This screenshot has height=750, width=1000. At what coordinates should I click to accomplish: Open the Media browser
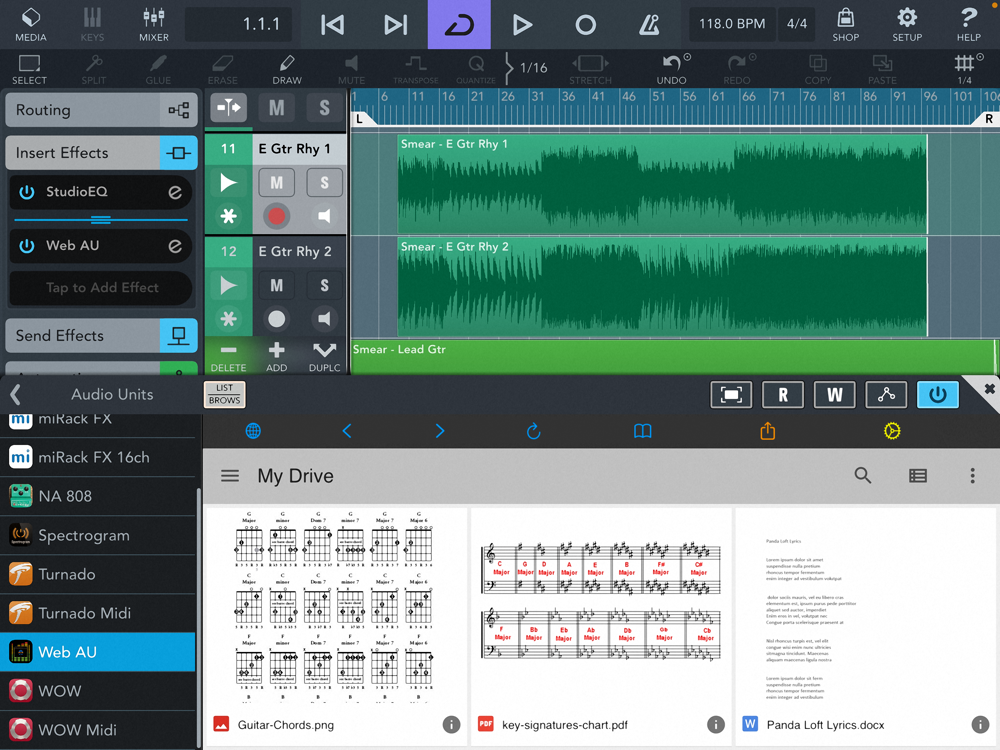click(x=30, y=25)
